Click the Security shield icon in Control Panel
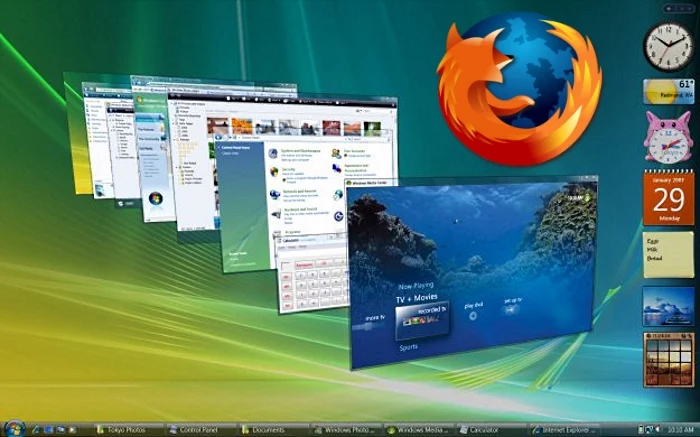The image size is (700, 437). 274,172
